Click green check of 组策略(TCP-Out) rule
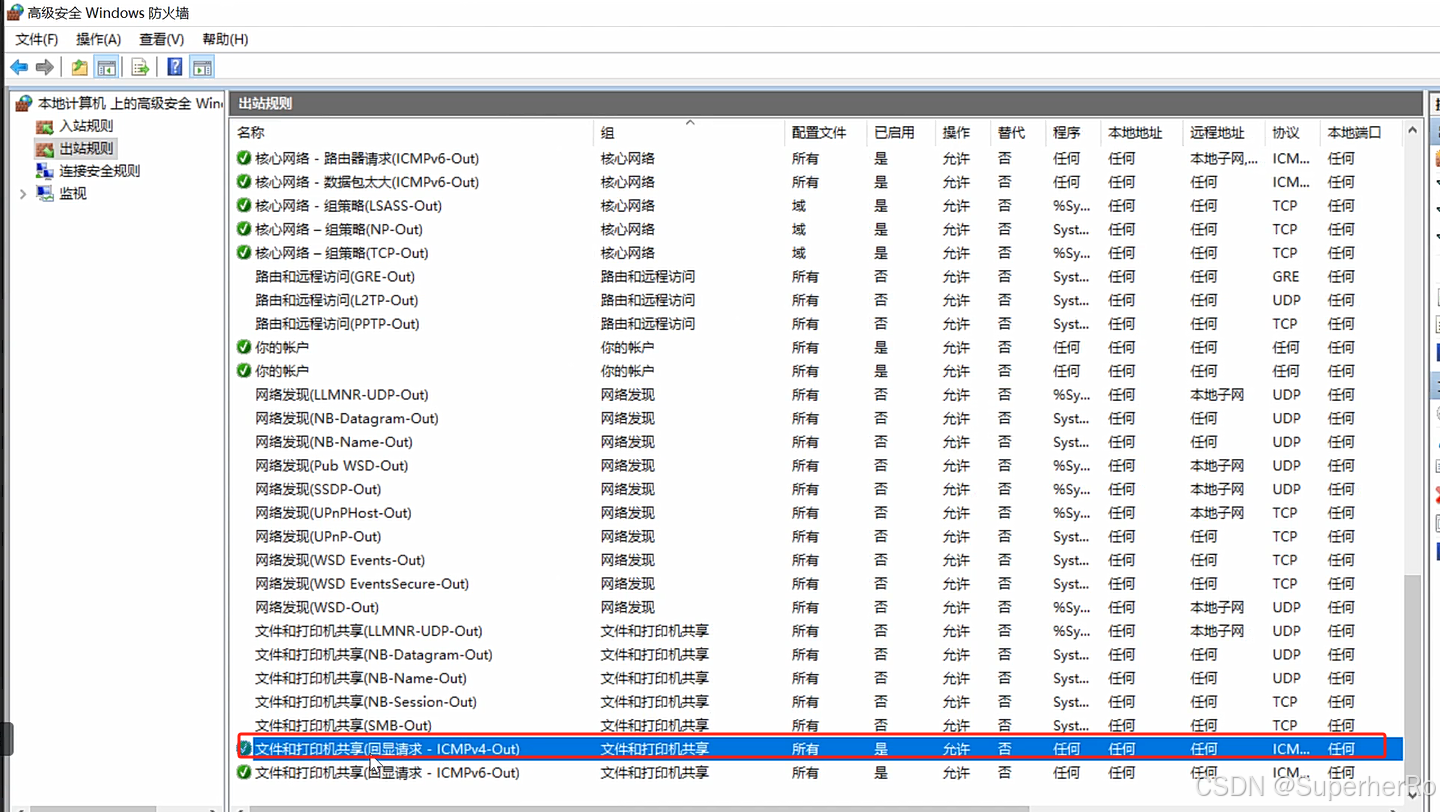 coord(243,253)
